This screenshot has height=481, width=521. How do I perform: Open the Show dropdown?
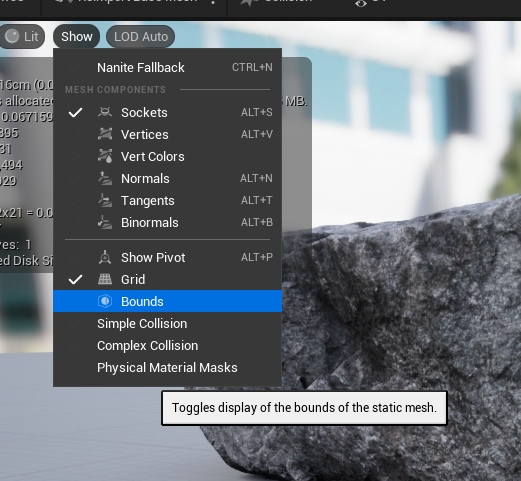pos(76,36)
